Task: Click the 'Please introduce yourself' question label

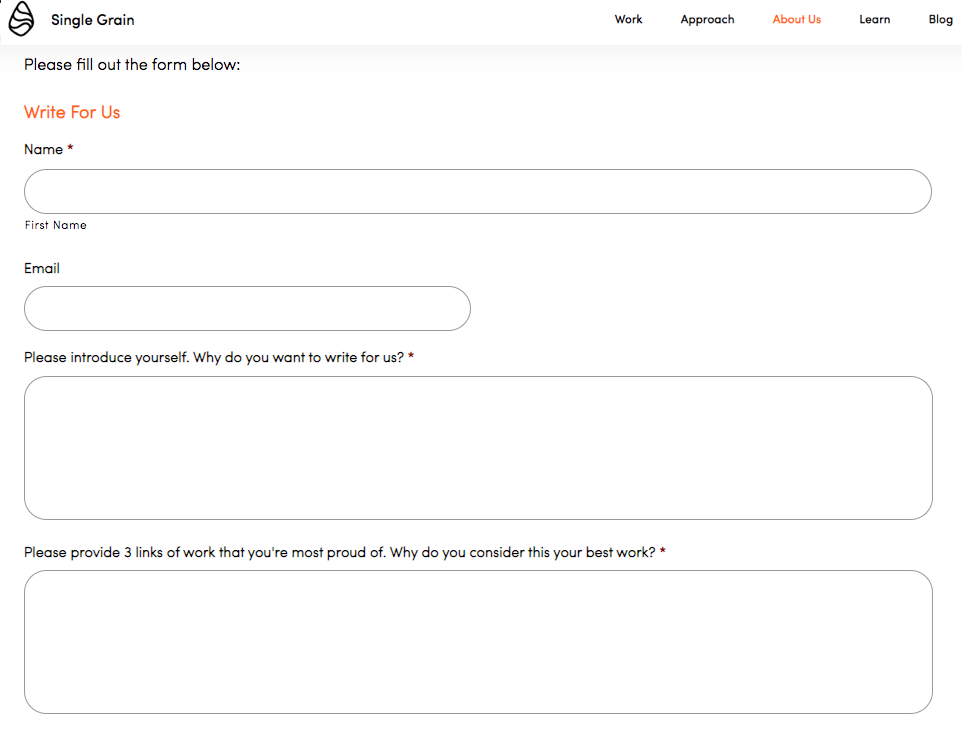Action: pyautogui.click(x=213, y=357)
